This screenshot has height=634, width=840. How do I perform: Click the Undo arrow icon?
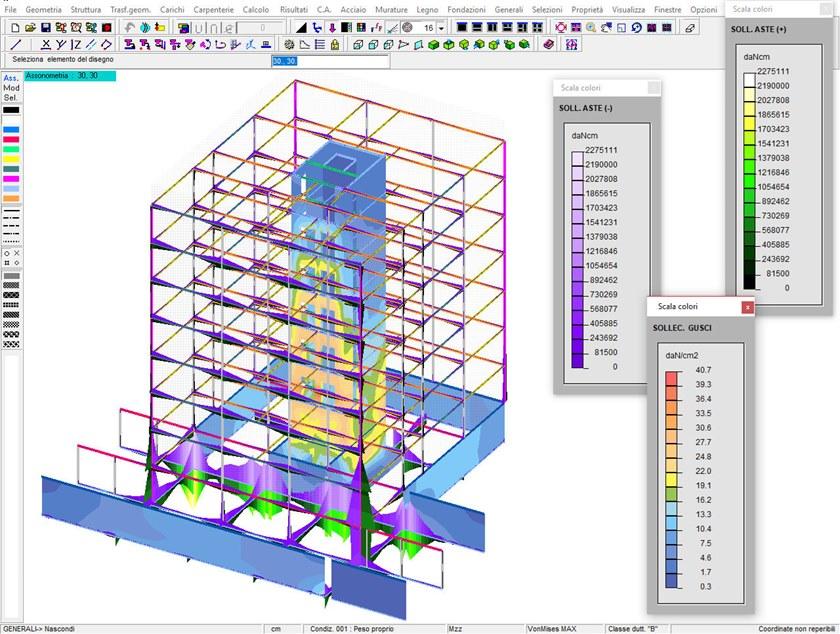tap(130, 28)
